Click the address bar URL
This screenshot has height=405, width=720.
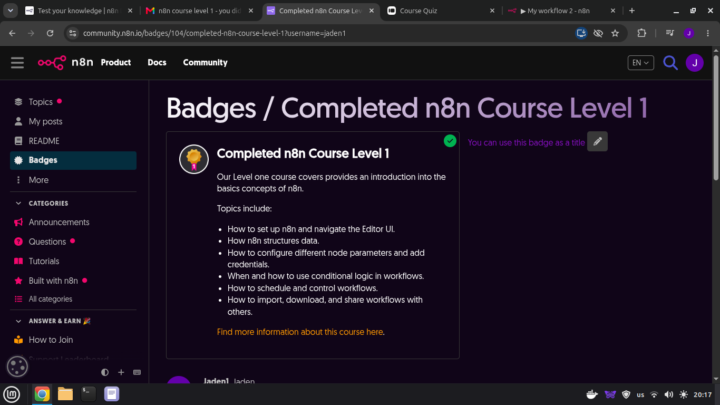click(x=214, y=33)
